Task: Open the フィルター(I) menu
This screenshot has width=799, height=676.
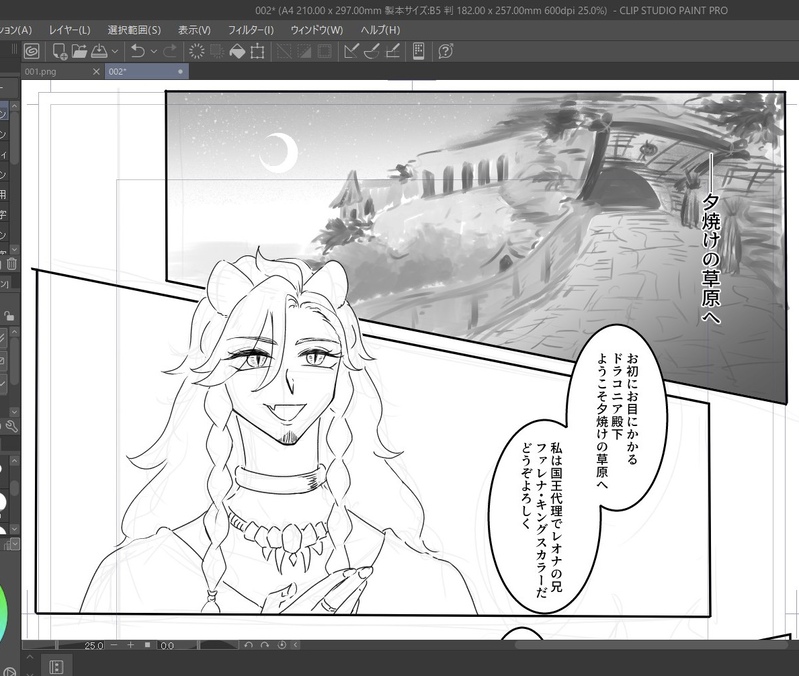Action: point(251,30)
